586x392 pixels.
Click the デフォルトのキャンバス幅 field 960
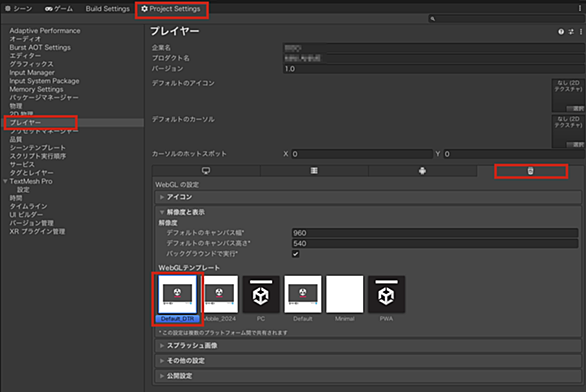pyautogui.click(x=435, y=233)
